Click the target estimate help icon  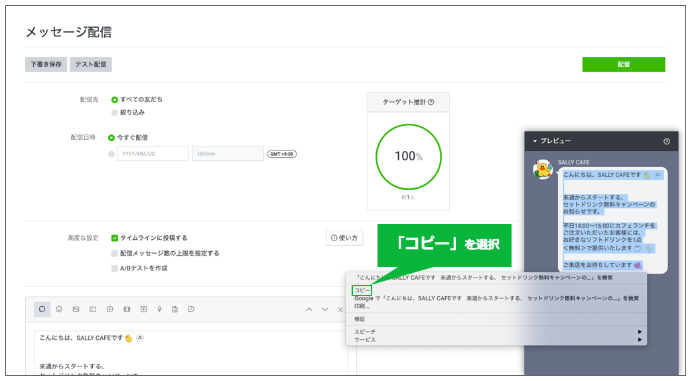431,102
